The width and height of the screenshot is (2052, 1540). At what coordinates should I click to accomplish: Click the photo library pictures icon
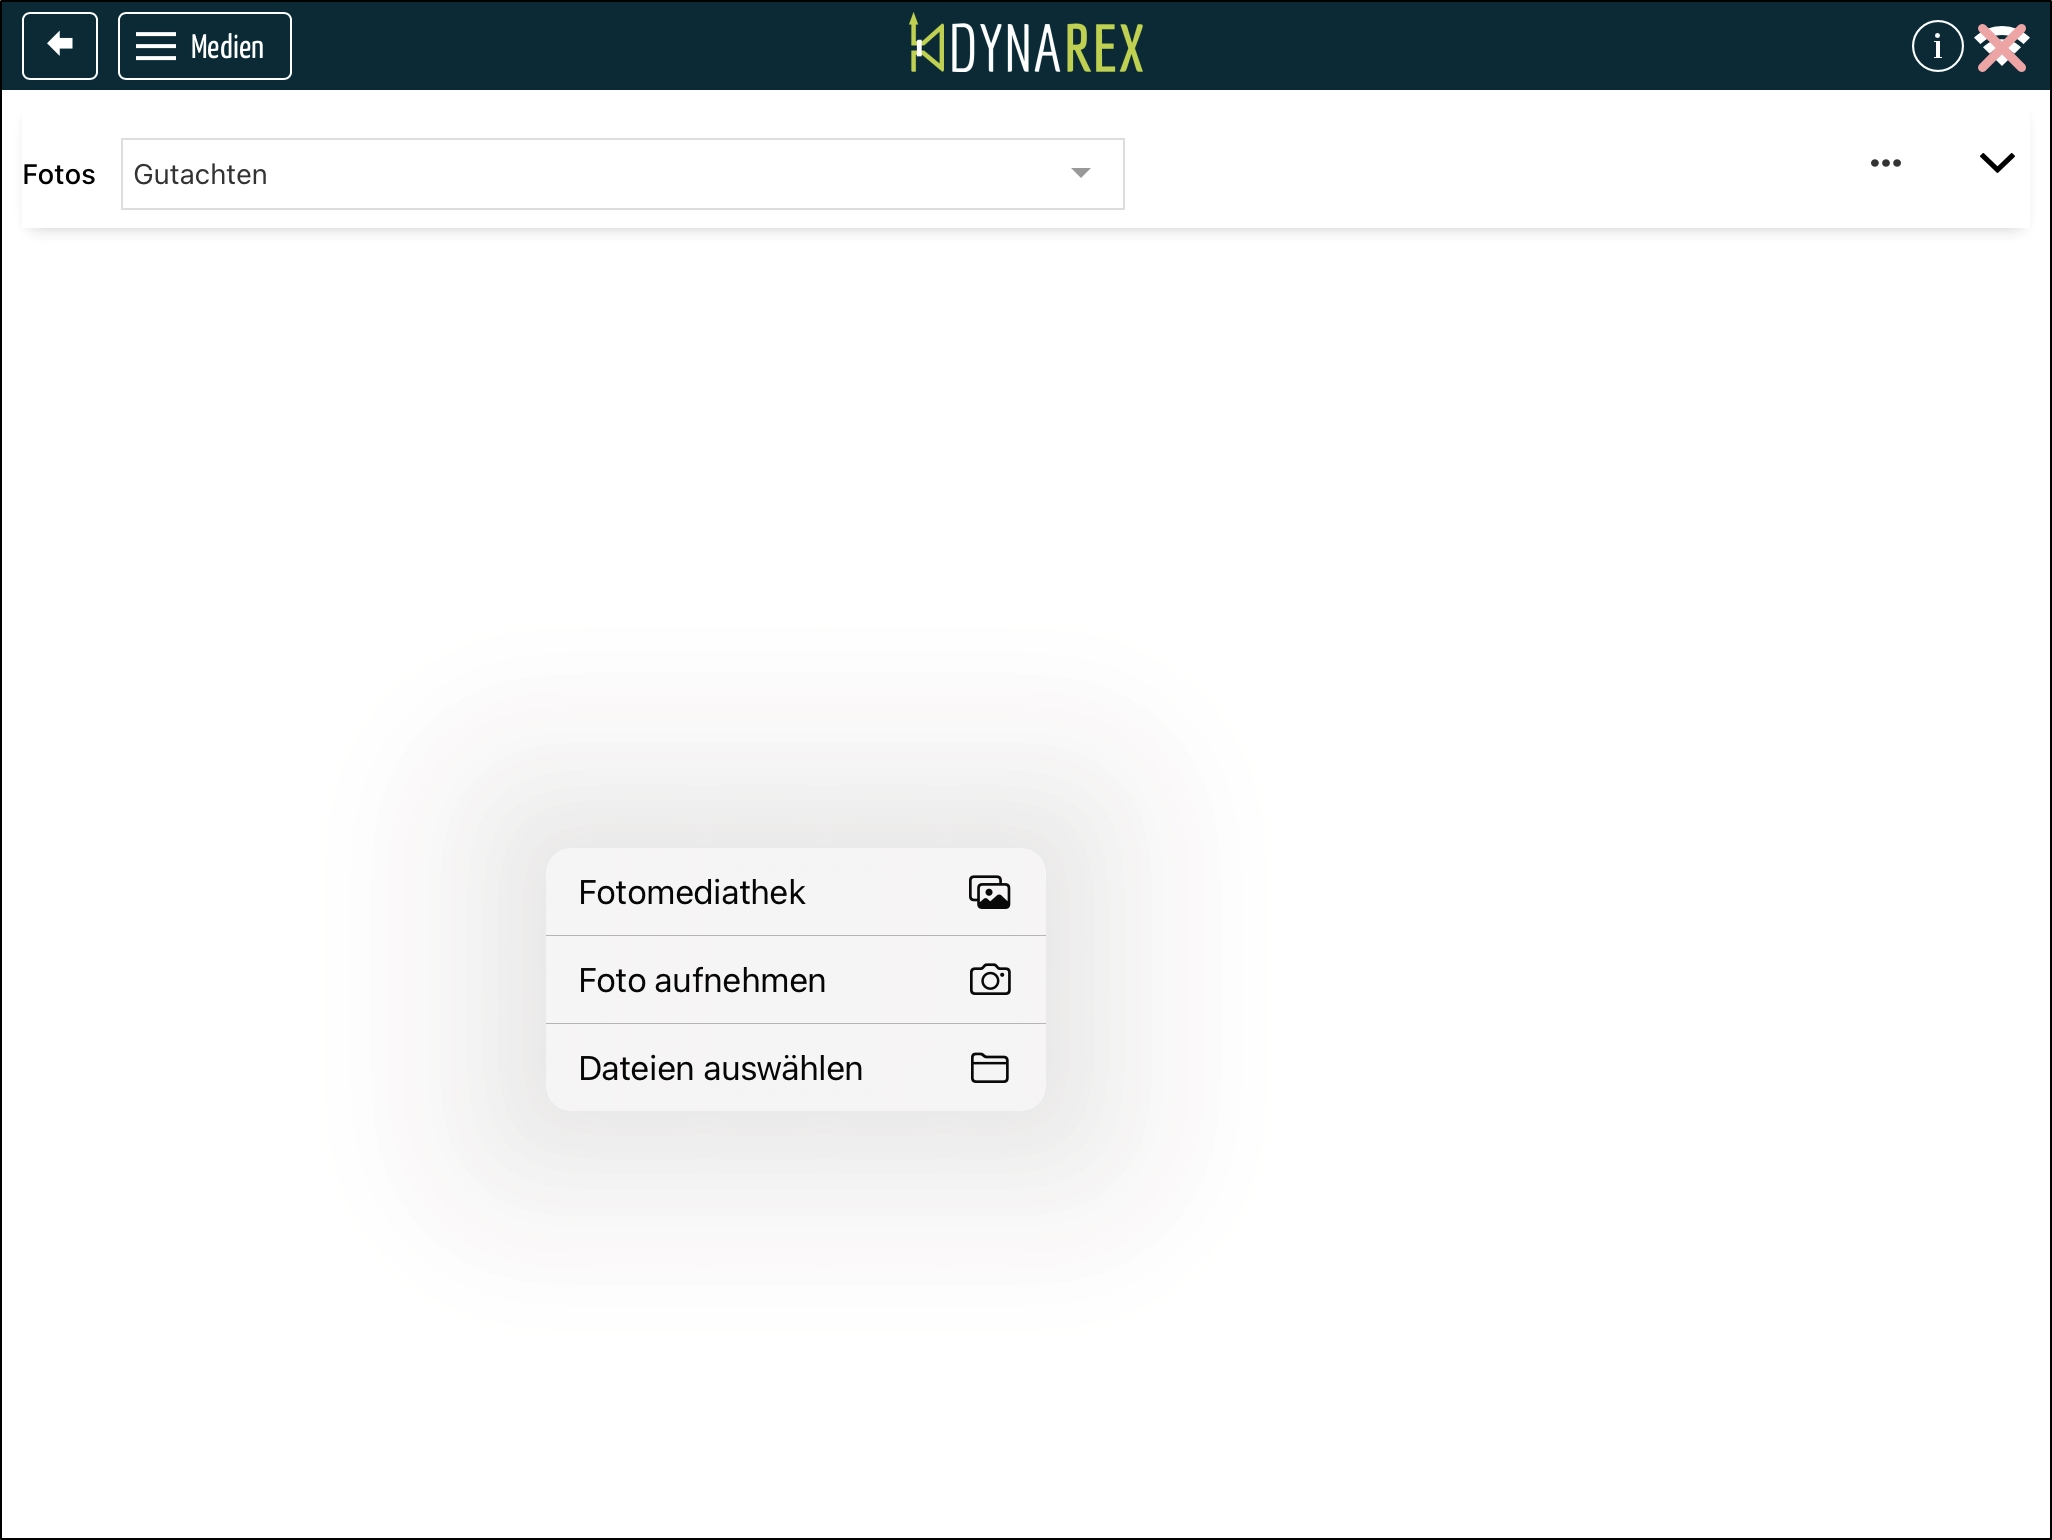point(989,892)
